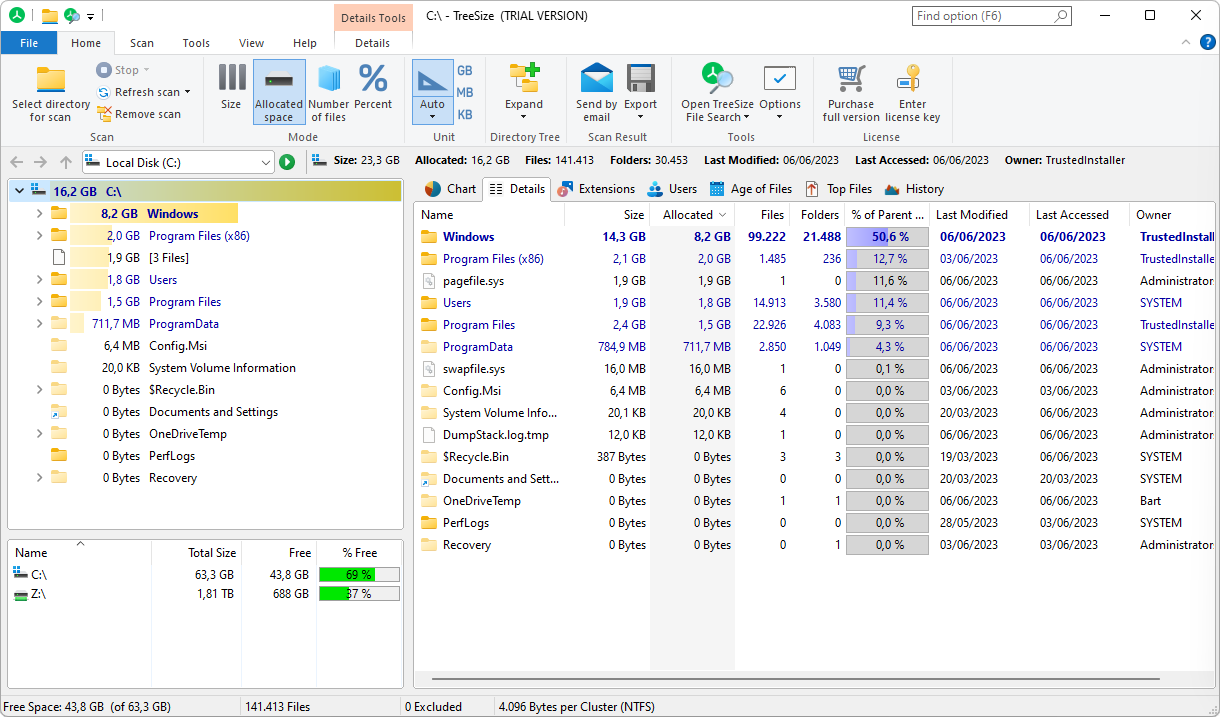Open the Extensions view tab

(596, 188)
